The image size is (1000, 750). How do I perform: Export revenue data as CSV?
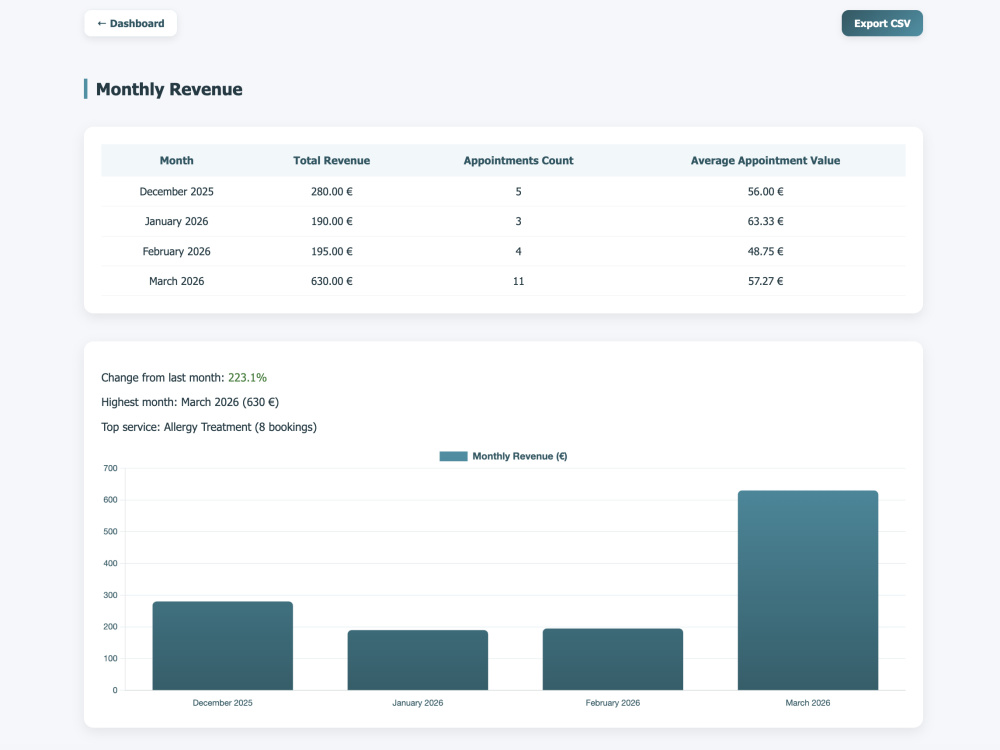(x=881, y=24)
